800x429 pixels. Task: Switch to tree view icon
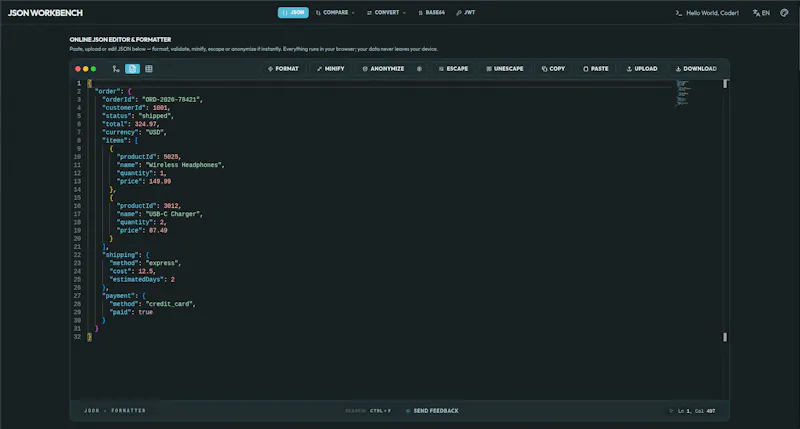116,68
